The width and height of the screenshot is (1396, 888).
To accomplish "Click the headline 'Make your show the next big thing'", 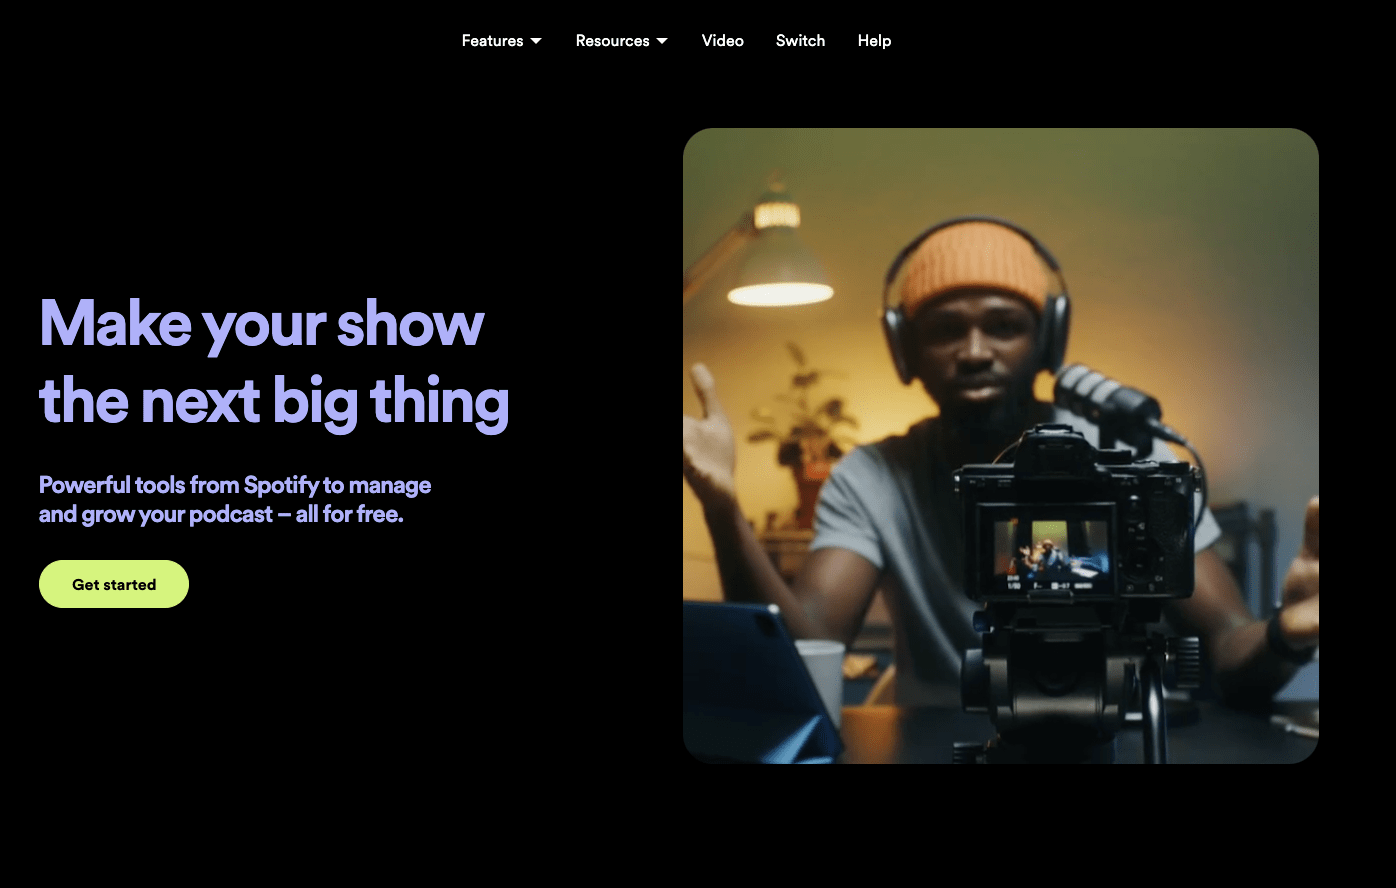I will click(x=273, y=362).
